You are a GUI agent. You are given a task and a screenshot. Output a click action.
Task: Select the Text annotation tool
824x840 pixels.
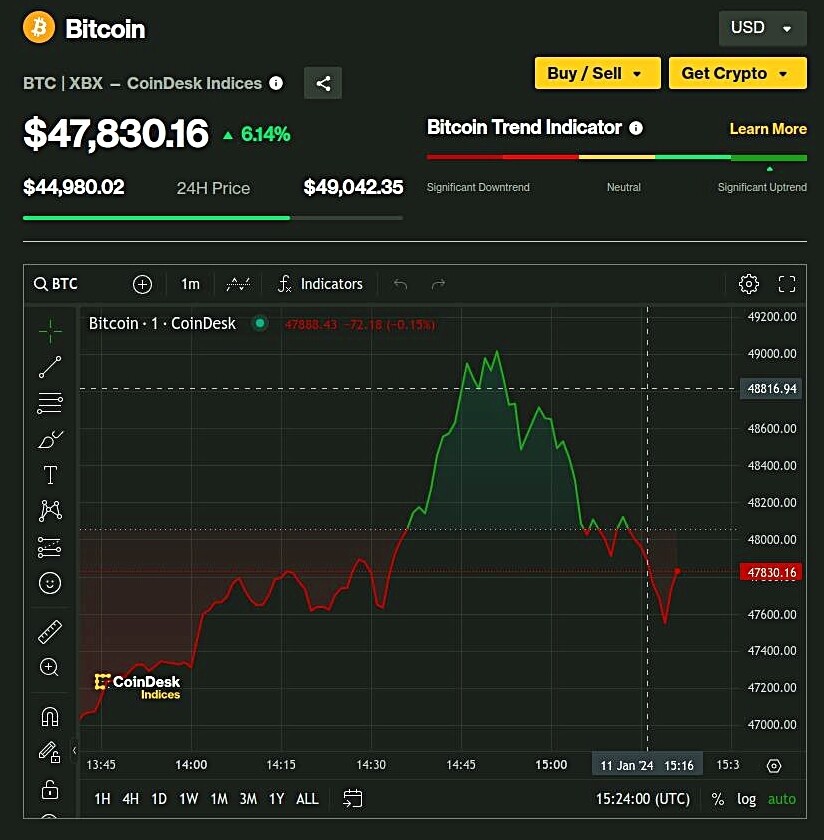[50, 475]
